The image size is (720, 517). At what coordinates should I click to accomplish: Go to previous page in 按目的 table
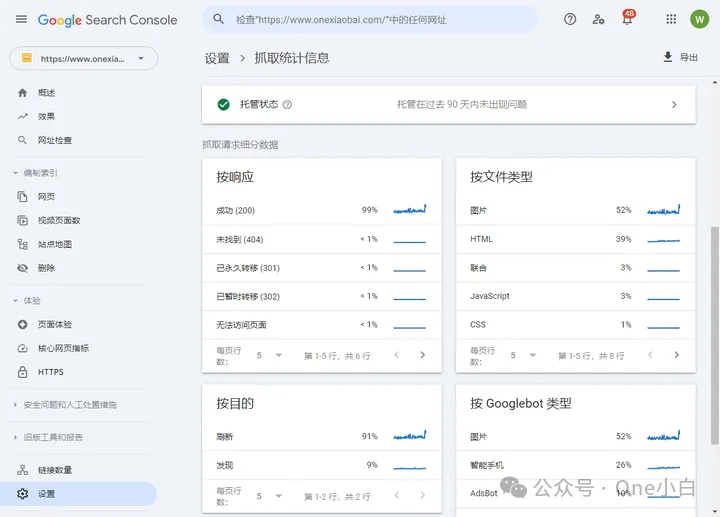pyautogui.click(x=397, y=495)
